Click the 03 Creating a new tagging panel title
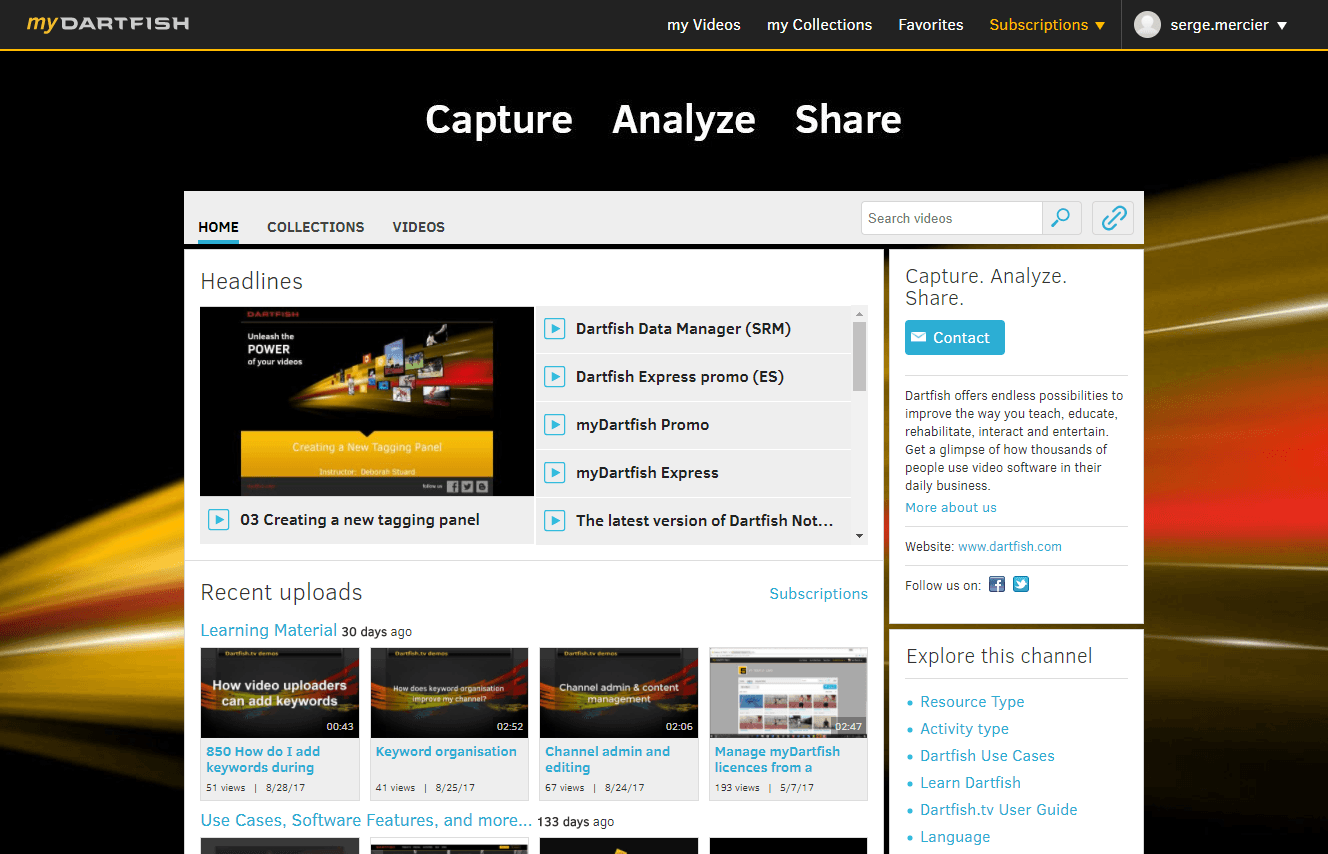This screenshot has width=1328, height=854. tap(360, 520)
